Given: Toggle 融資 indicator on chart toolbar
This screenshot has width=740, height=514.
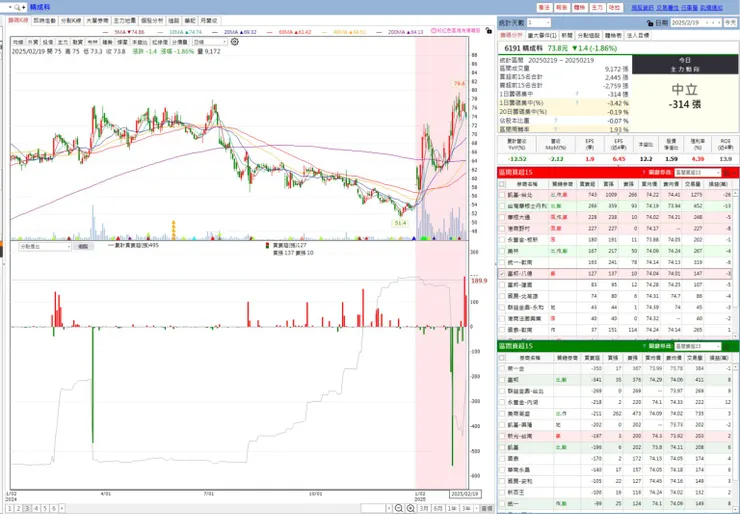Looking at the screenshot, I should 78,42.
